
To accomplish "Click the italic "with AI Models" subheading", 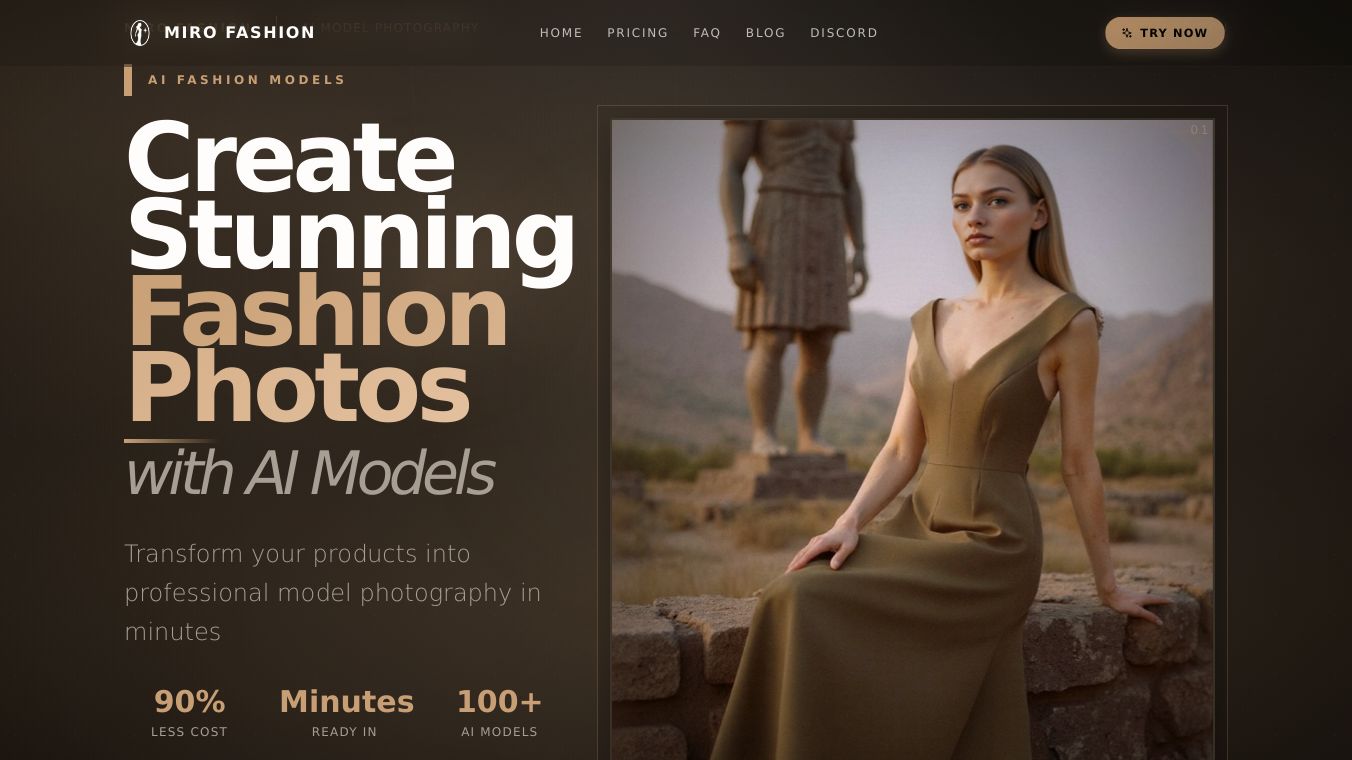I will coord(309,473).
